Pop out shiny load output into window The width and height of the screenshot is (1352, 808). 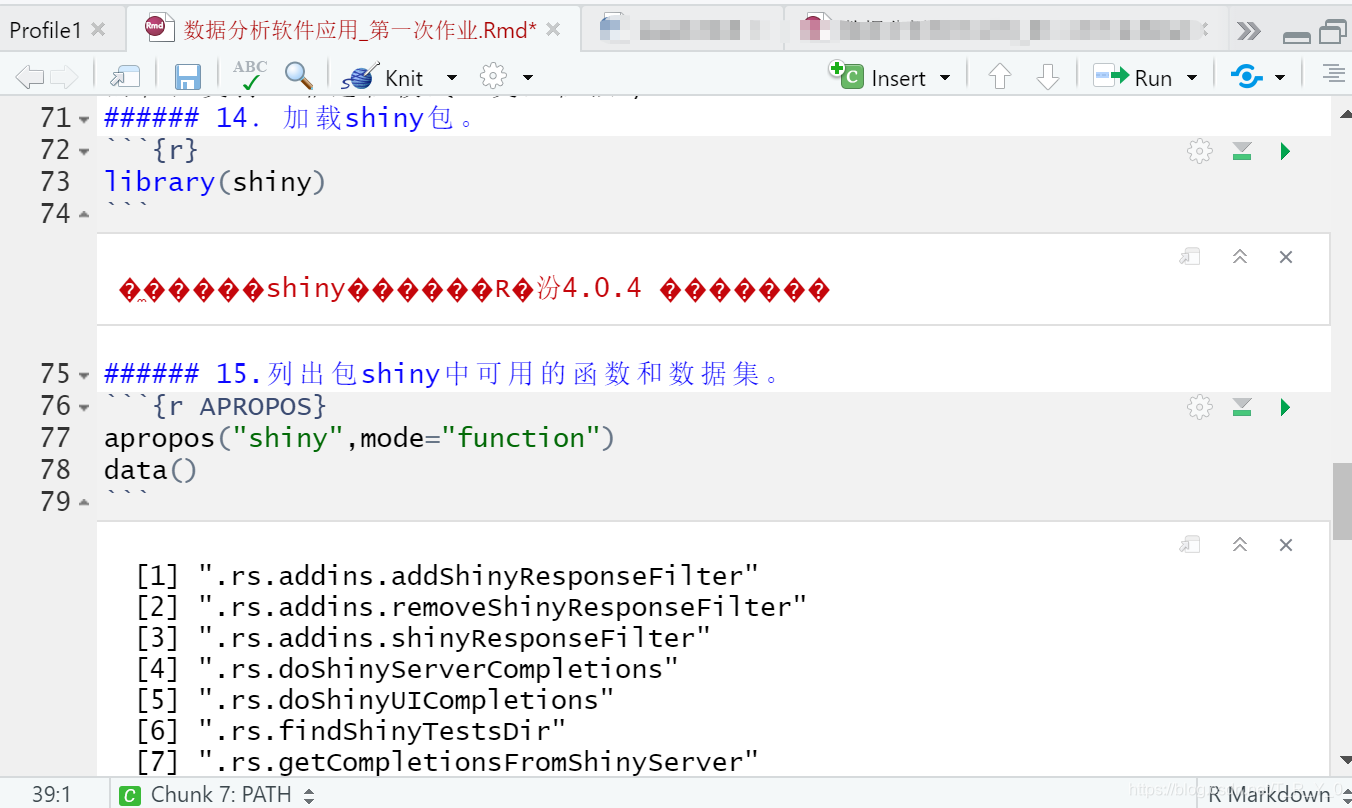pos(1189,257)
